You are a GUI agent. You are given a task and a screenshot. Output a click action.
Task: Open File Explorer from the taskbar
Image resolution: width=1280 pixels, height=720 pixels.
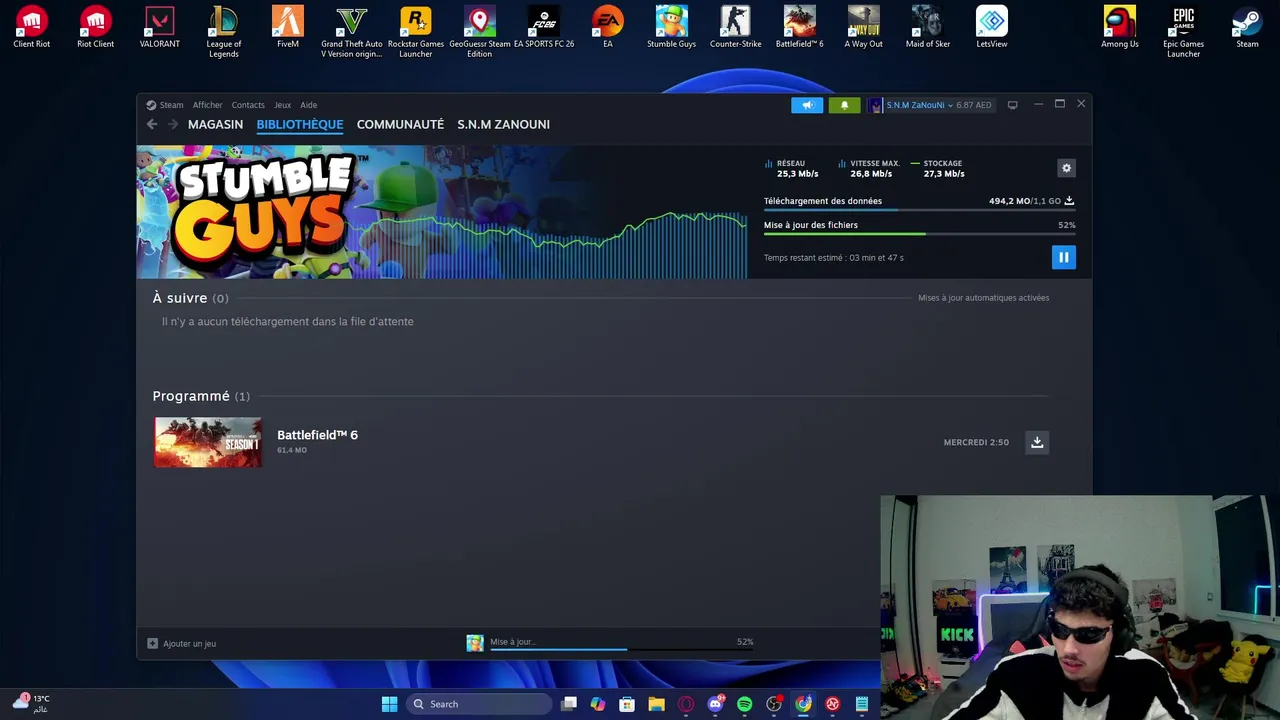[656, 704]
